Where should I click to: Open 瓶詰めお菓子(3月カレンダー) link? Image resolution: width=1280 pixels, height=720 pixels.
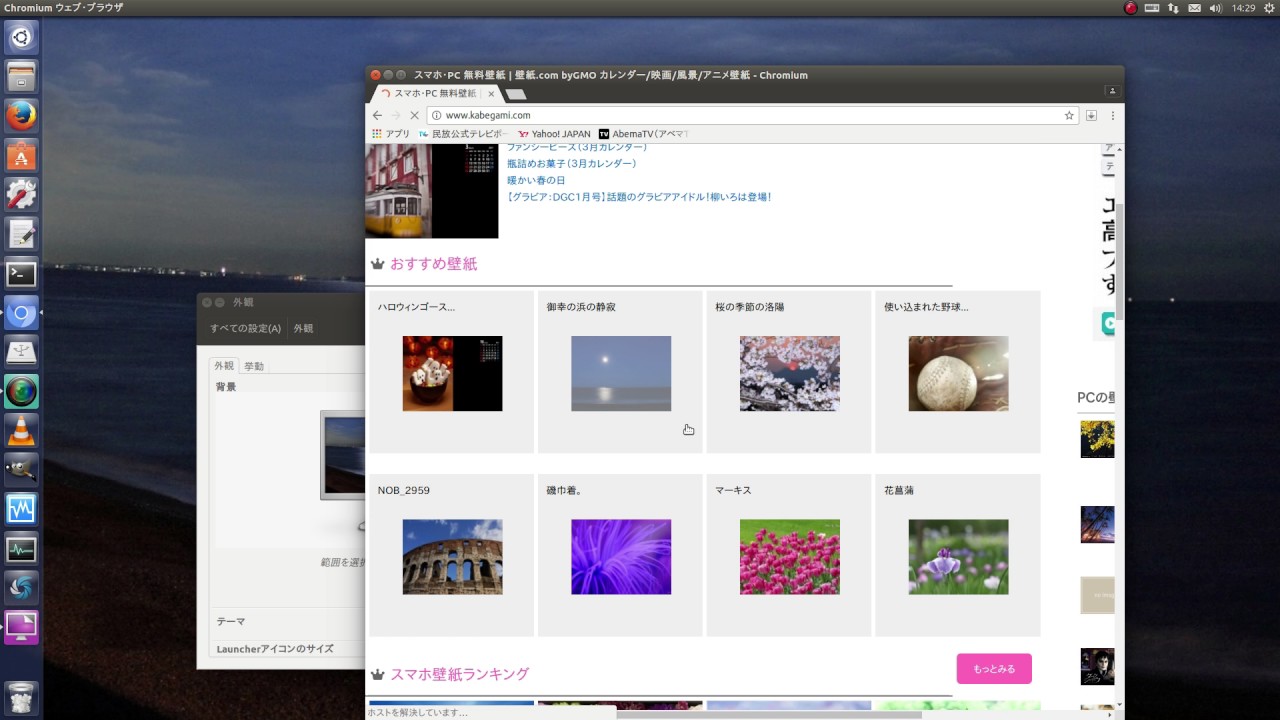click(x=571, y=163)
